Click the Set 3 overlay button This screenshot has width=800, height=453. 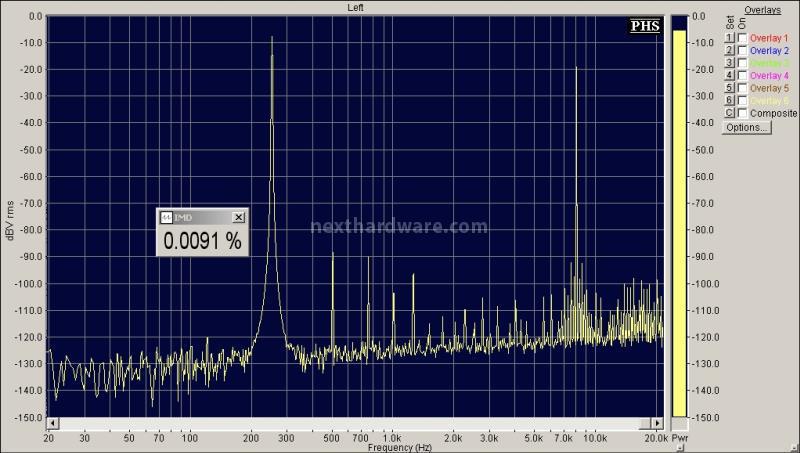(729, 63)
